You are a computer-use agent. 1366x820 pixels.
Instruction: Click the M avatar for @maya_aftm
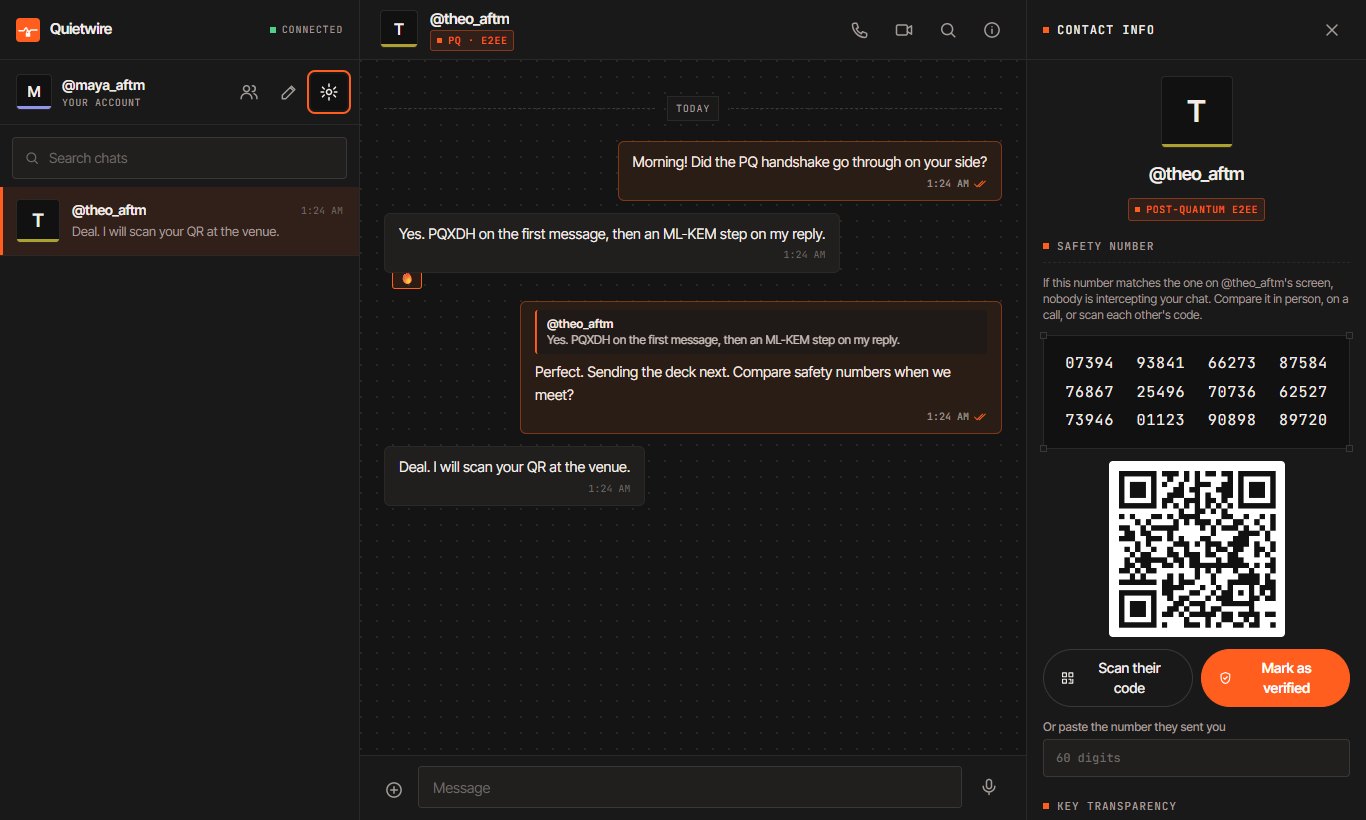click(34, 91)
